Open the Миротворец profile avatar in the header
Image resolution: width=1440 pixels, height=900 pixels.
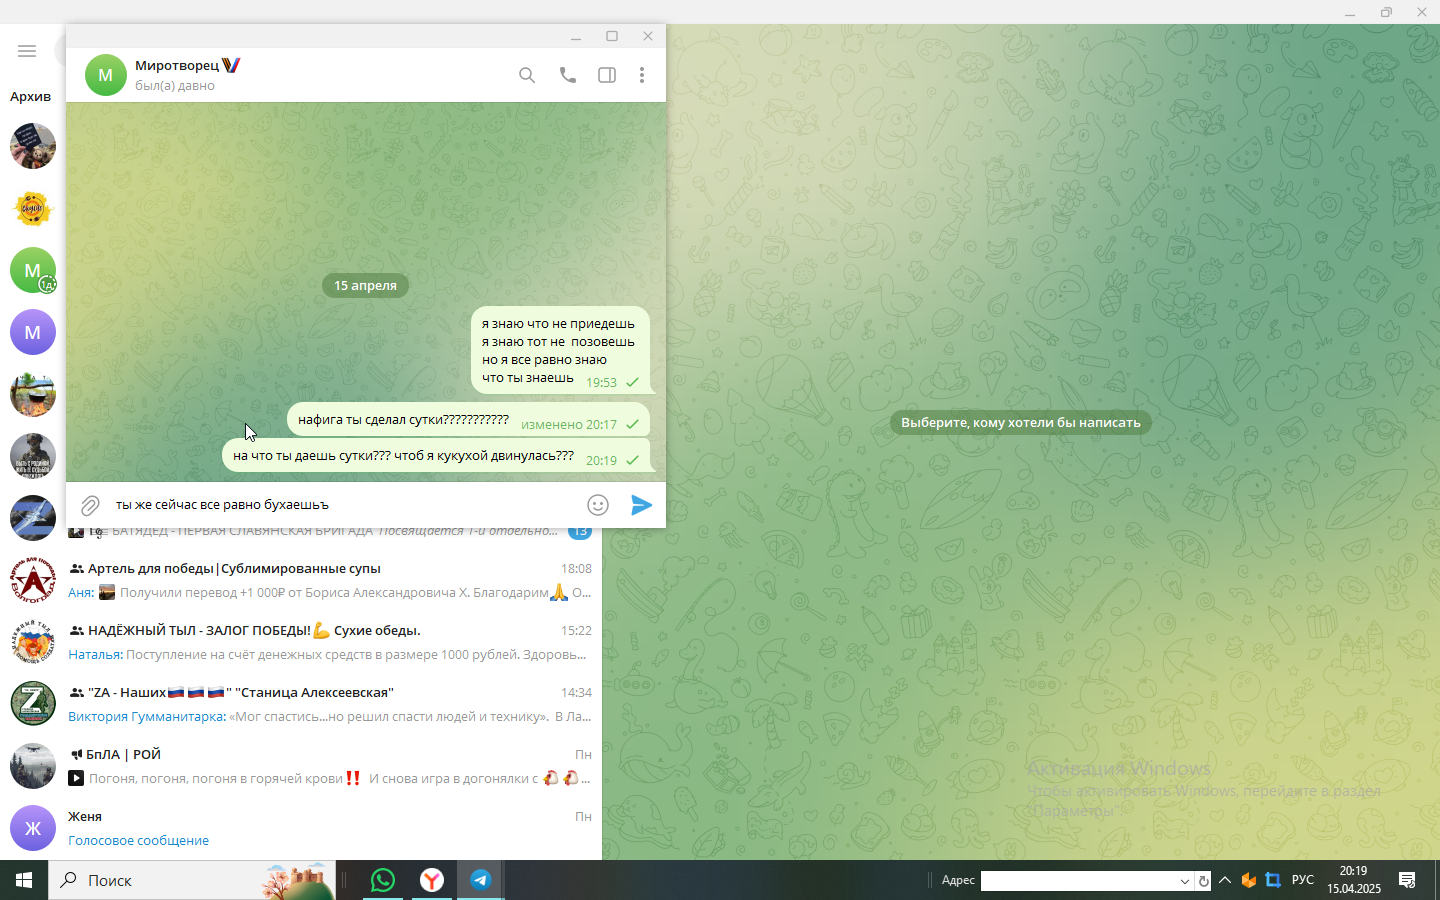[106, 75]
